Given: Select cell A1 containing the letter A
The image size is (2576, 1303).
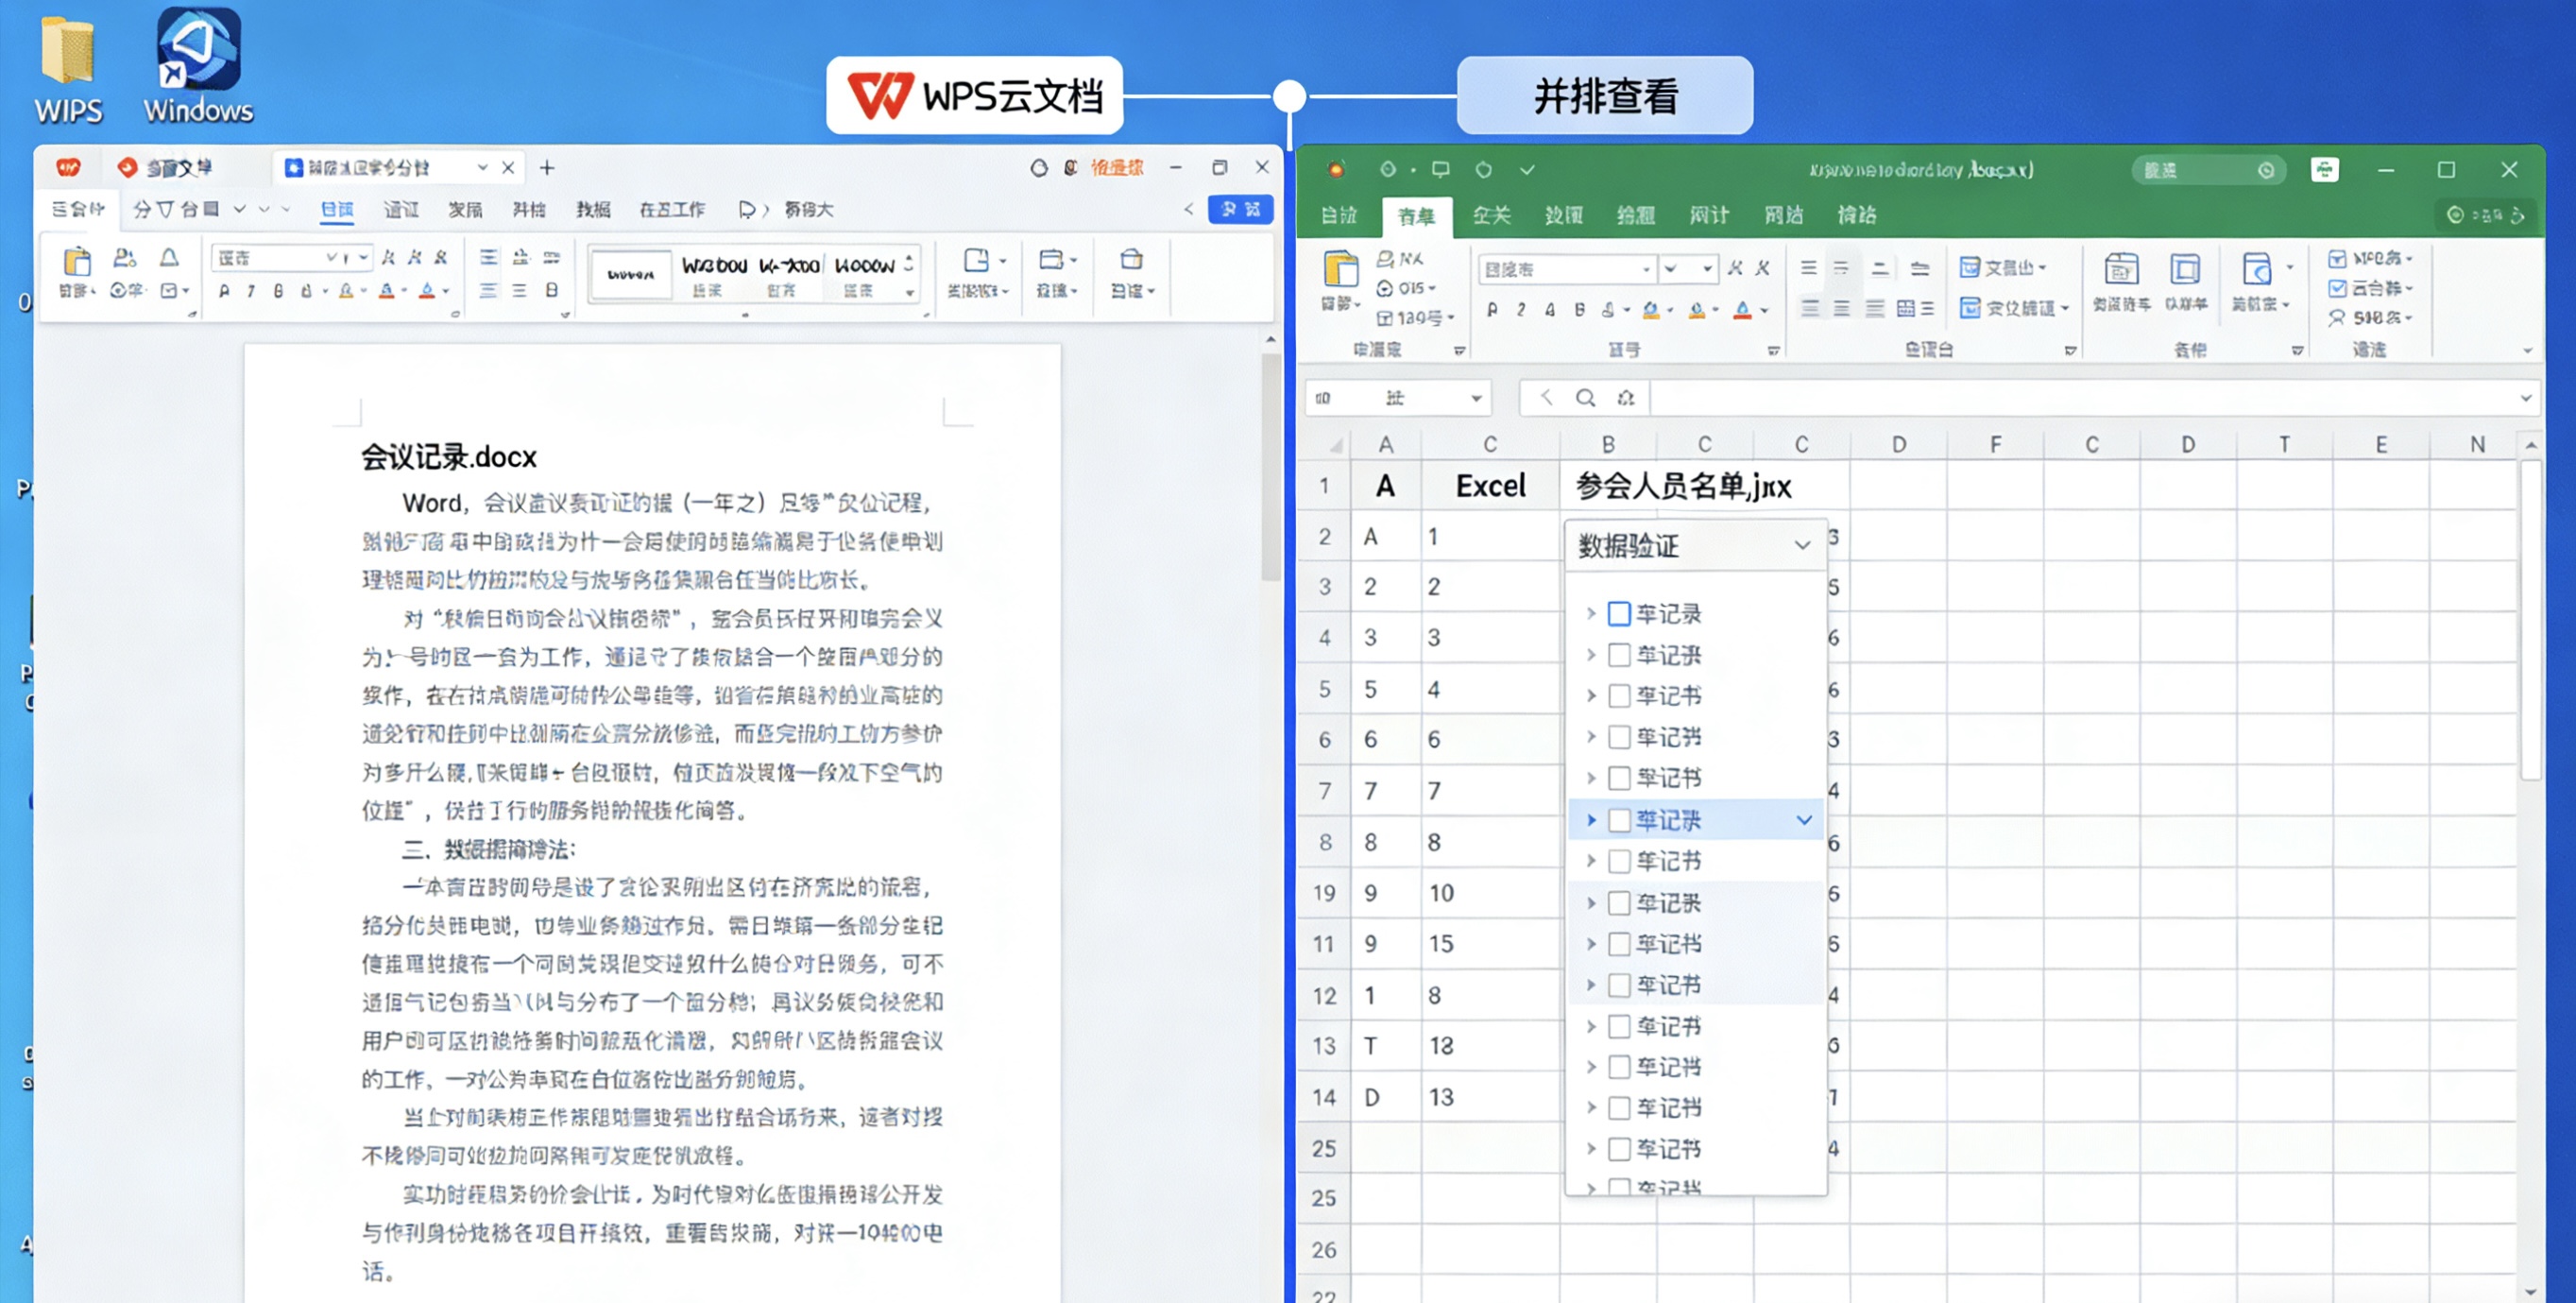Looking at the screenshot, I should [x=1385, y=486].
